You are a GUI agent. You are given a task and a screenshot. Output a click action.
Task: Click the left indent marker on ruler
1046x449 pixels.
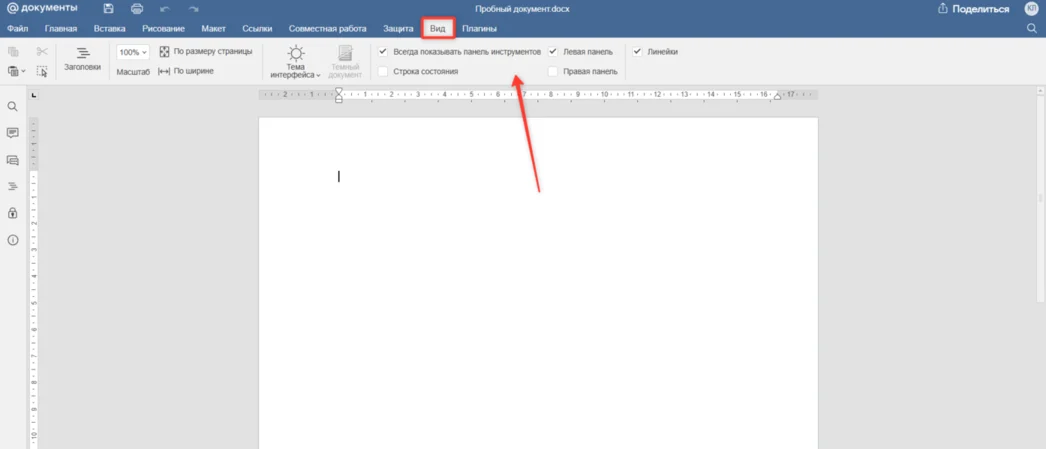338,99
